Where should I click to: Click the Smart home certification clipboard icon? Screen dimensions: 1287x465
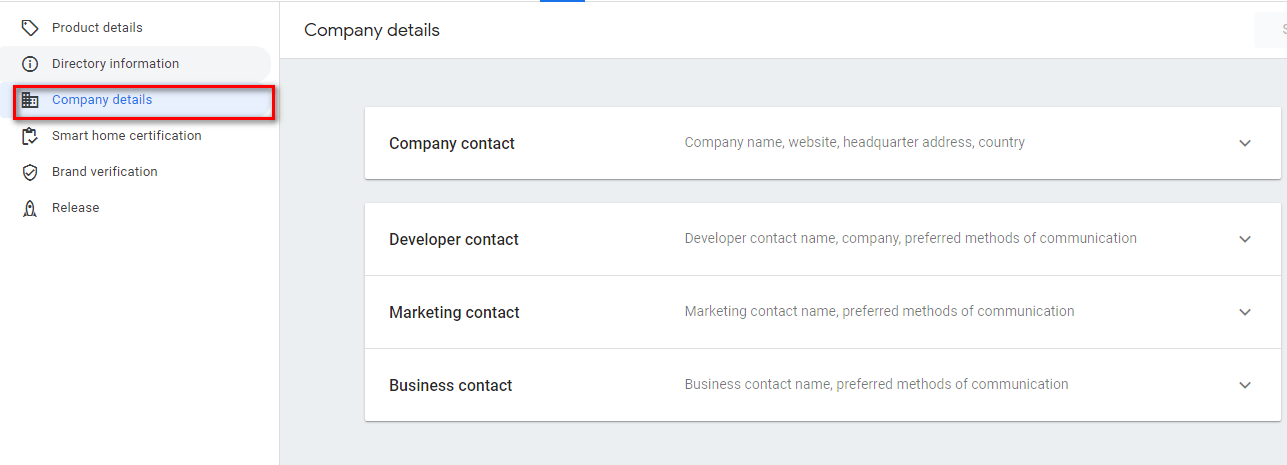pos(30,136)
